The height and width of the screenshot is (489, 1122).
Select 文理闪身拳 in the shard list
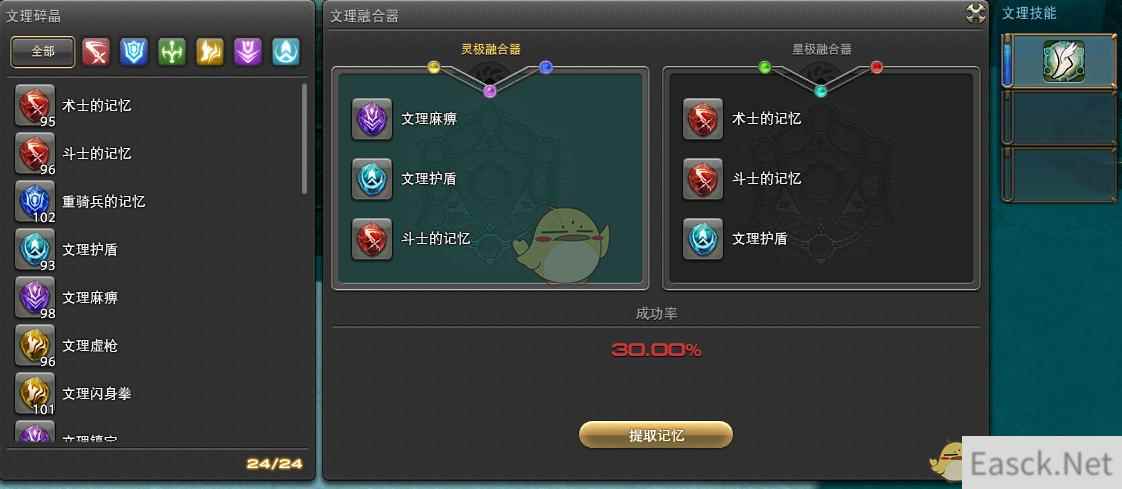click(x=157, y=394)
